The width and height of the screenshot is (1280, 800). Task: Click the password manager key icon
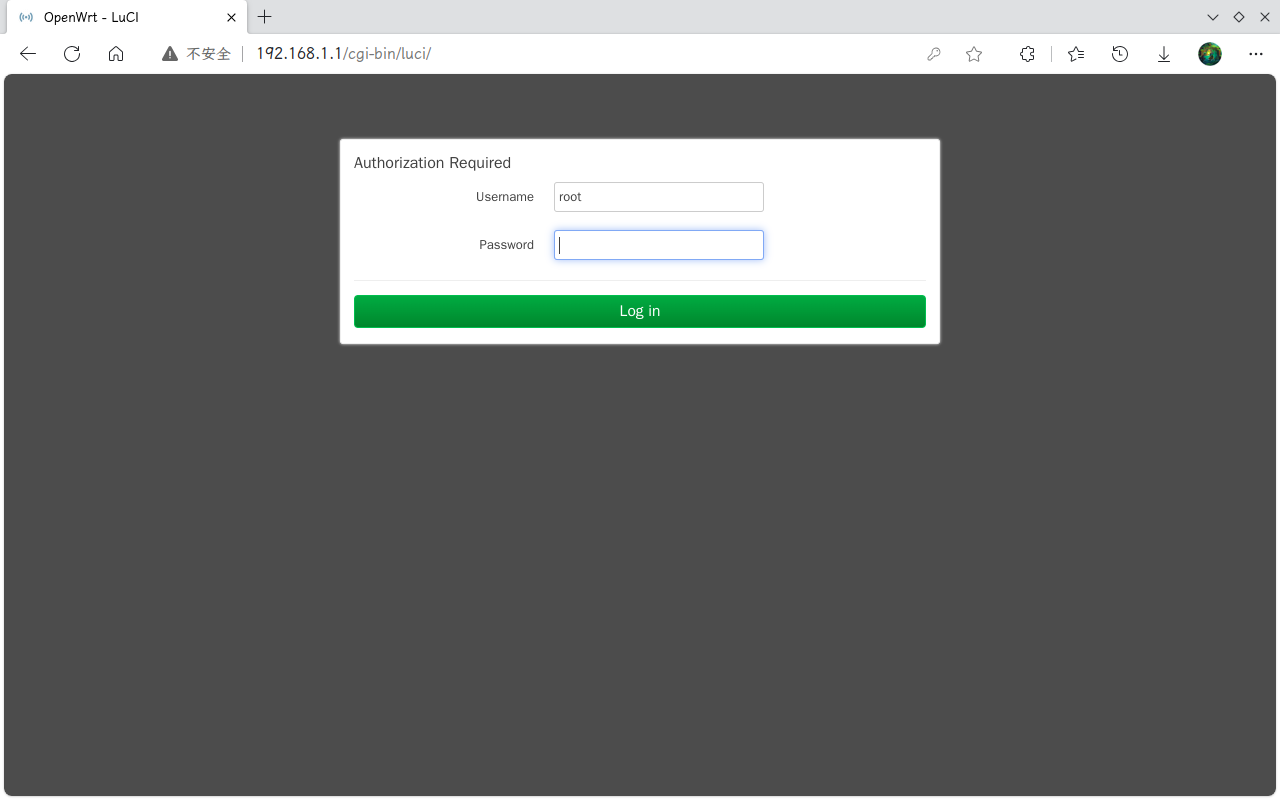pos(933,54)
